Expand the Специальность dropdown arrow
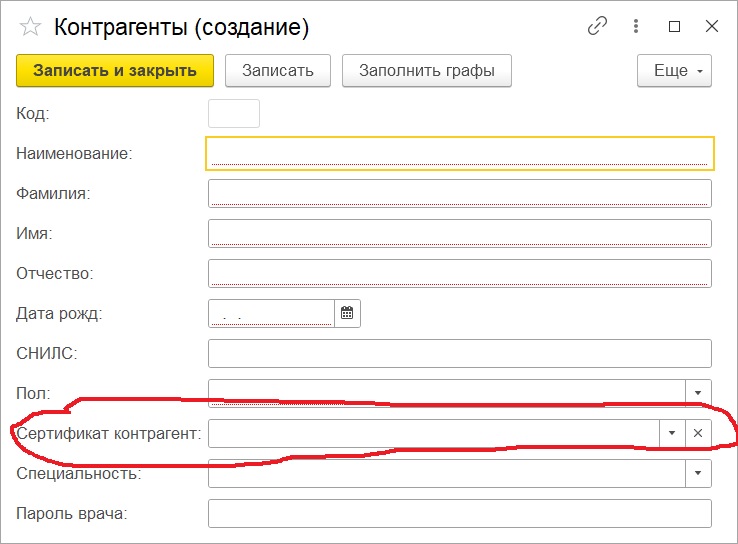This screenshot has height=544, width=738. (x=698, y=473)
